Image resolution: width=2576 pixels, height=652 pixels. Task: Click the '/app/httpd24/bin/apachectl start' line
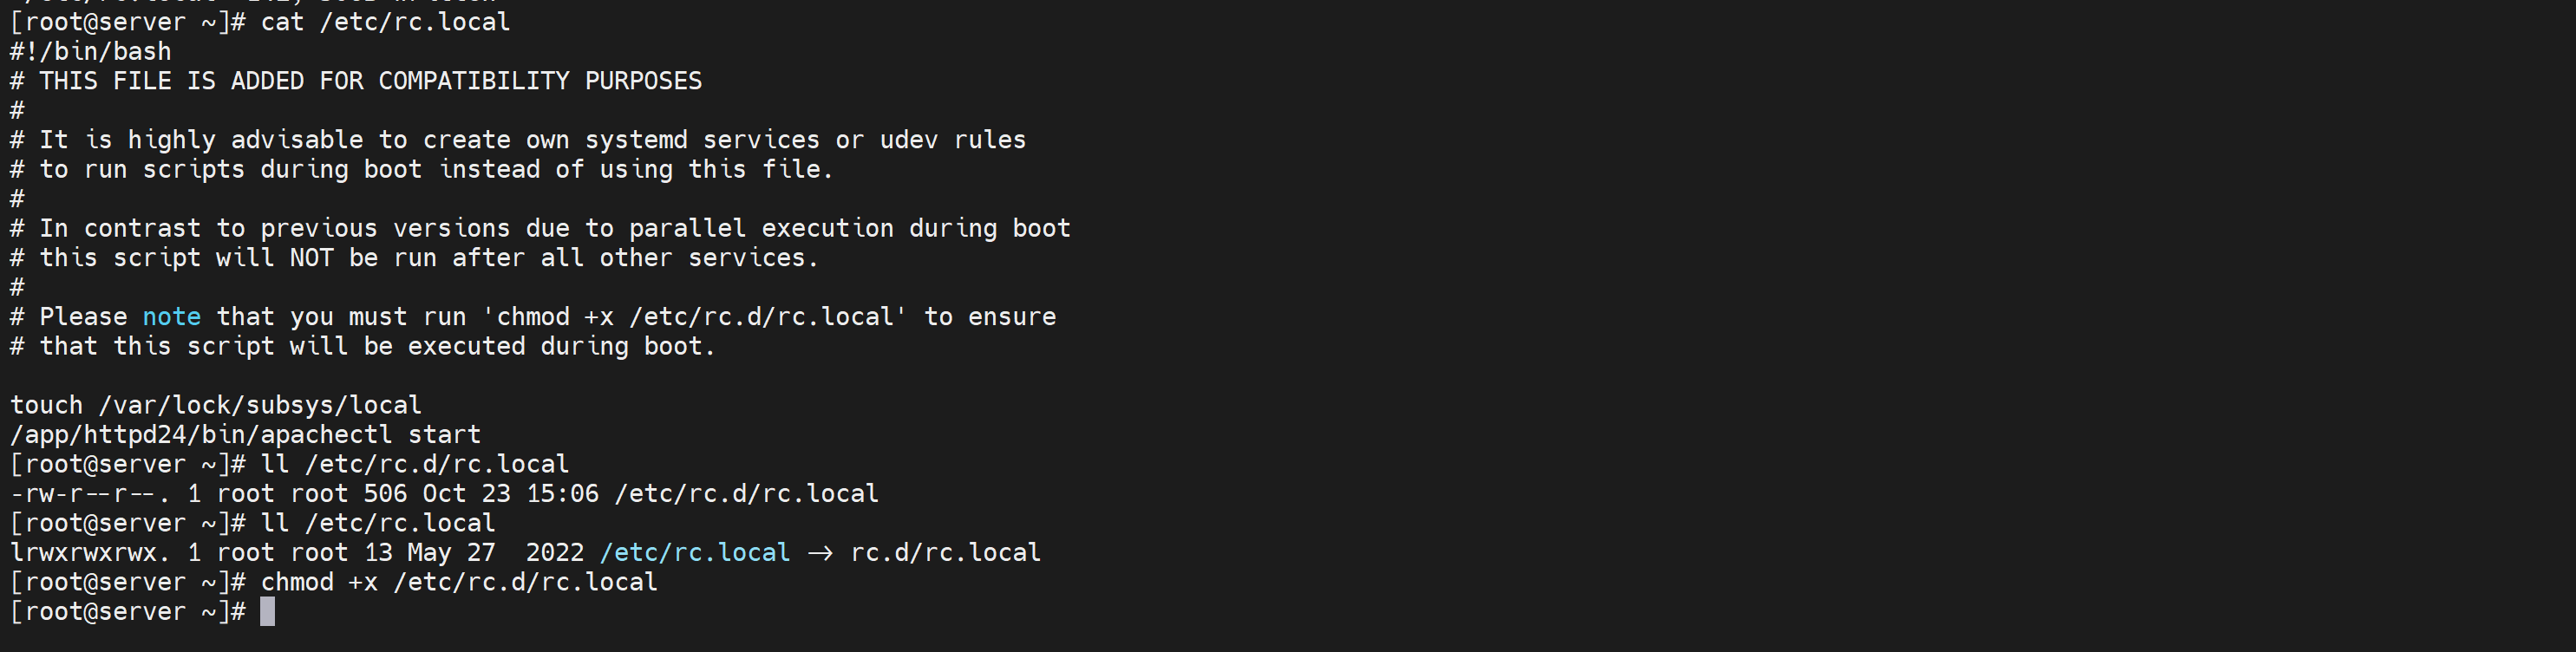pos(245,435)
